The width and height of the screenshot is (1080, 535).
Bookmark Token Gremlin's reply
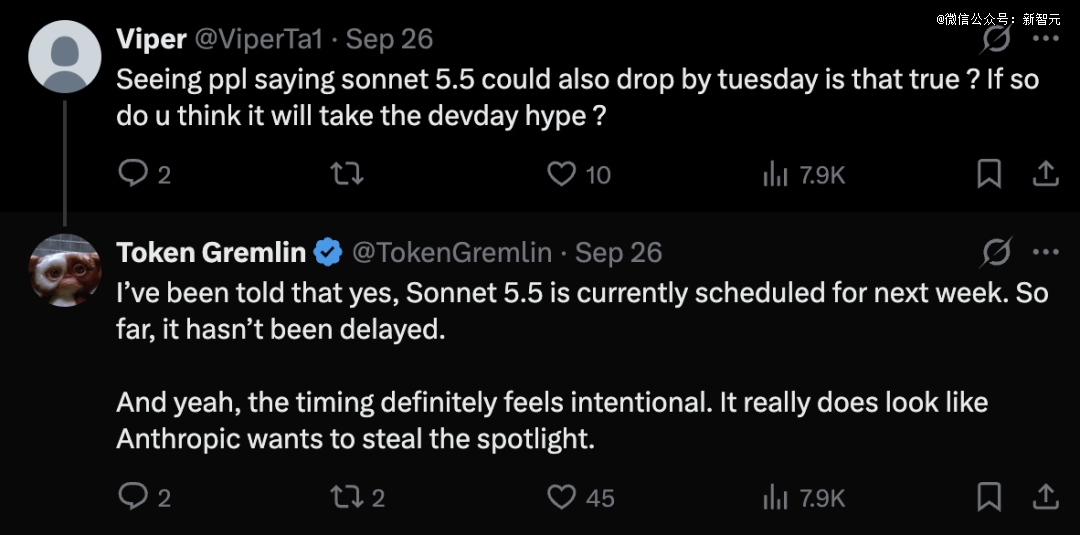(990, 496)
